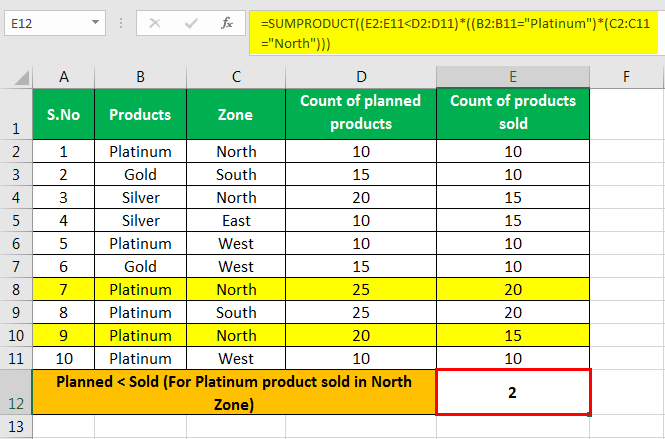Open the Name Box dropdown arrow
The width and height of the screenshot is (665, 439).
[95, 22]
